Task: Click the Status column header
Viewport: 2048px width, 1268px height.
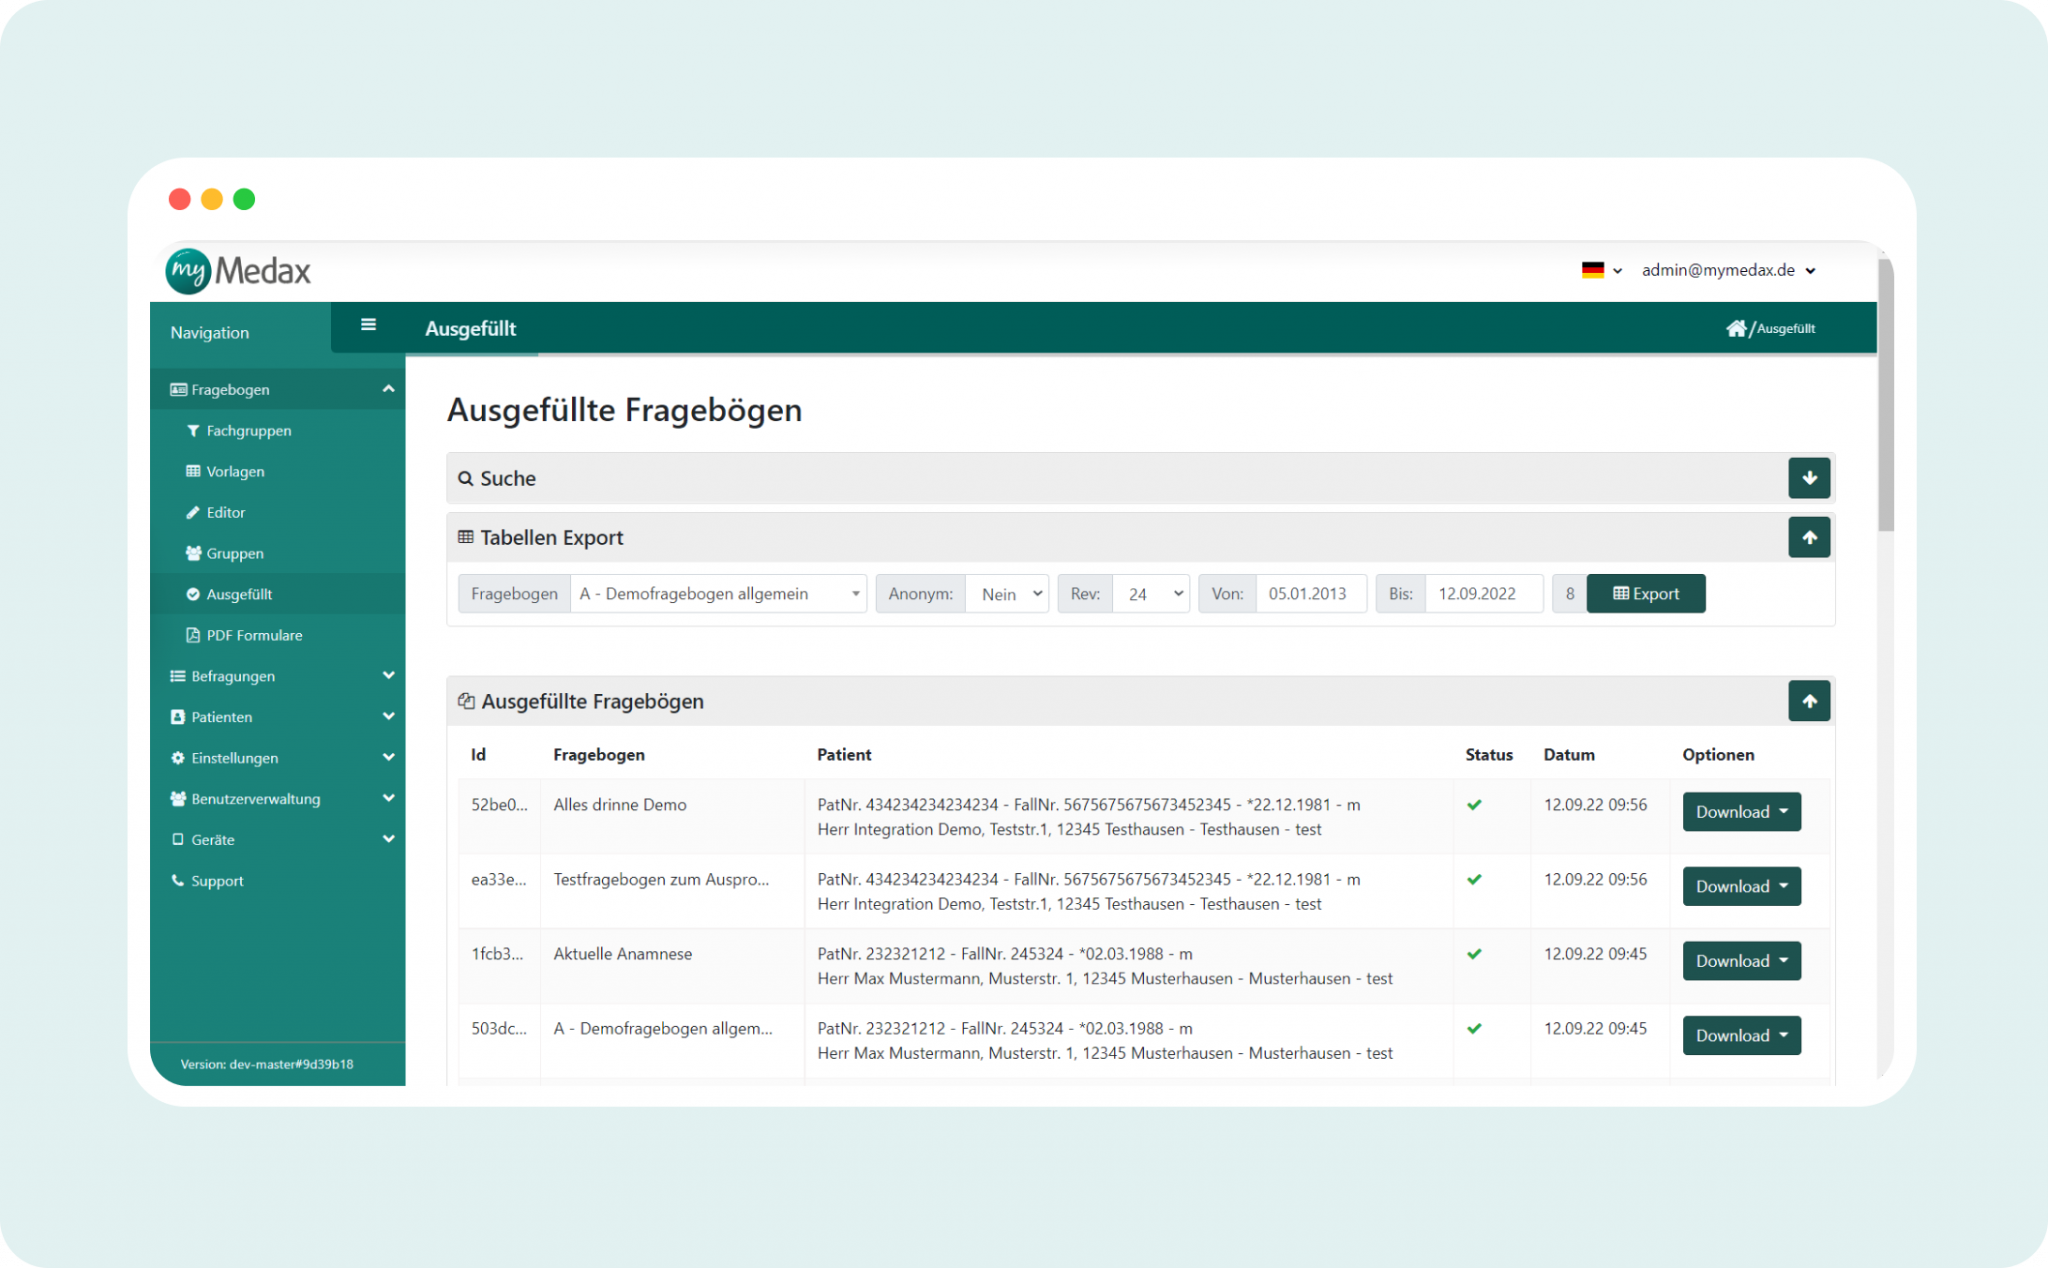Action: pyautogui.click(x=1489, y=755)
